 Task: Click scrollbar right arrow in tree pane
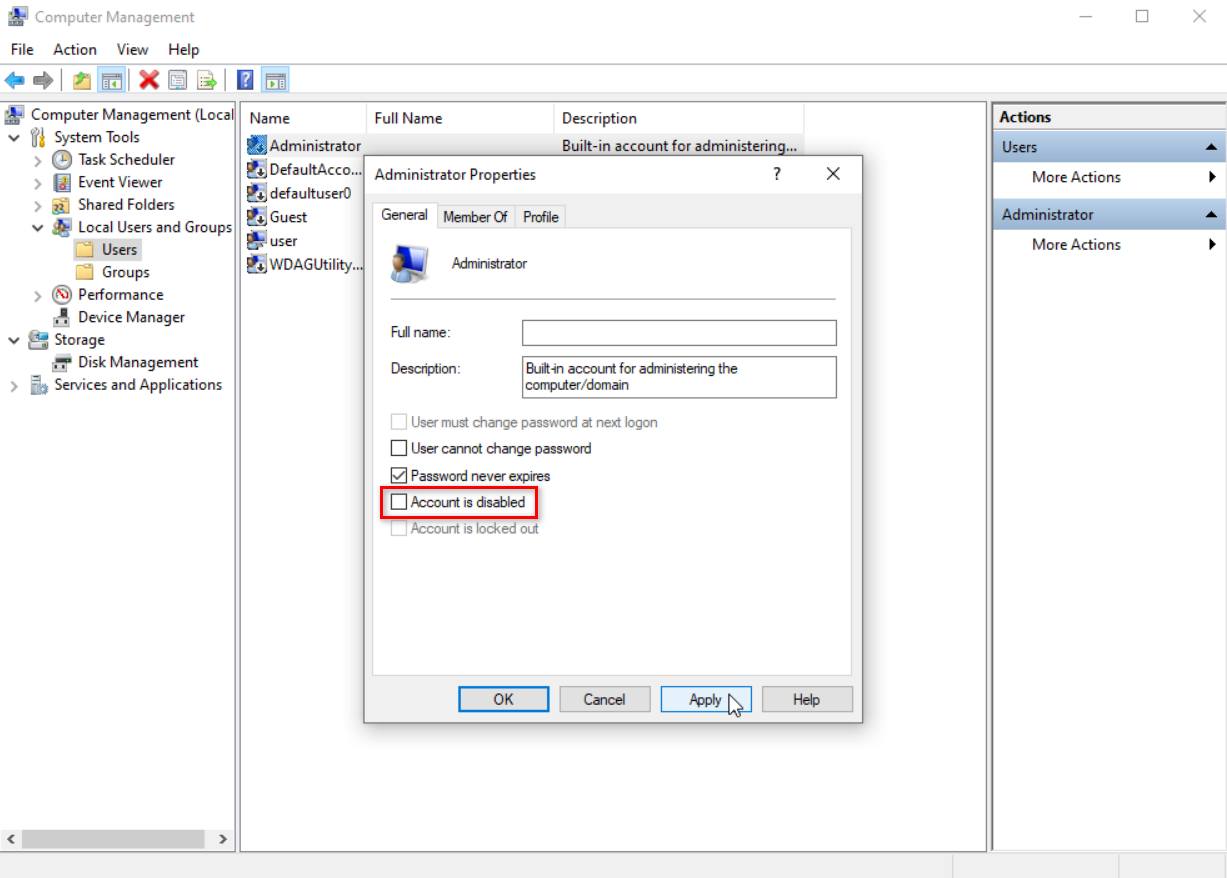pos(223,839)
